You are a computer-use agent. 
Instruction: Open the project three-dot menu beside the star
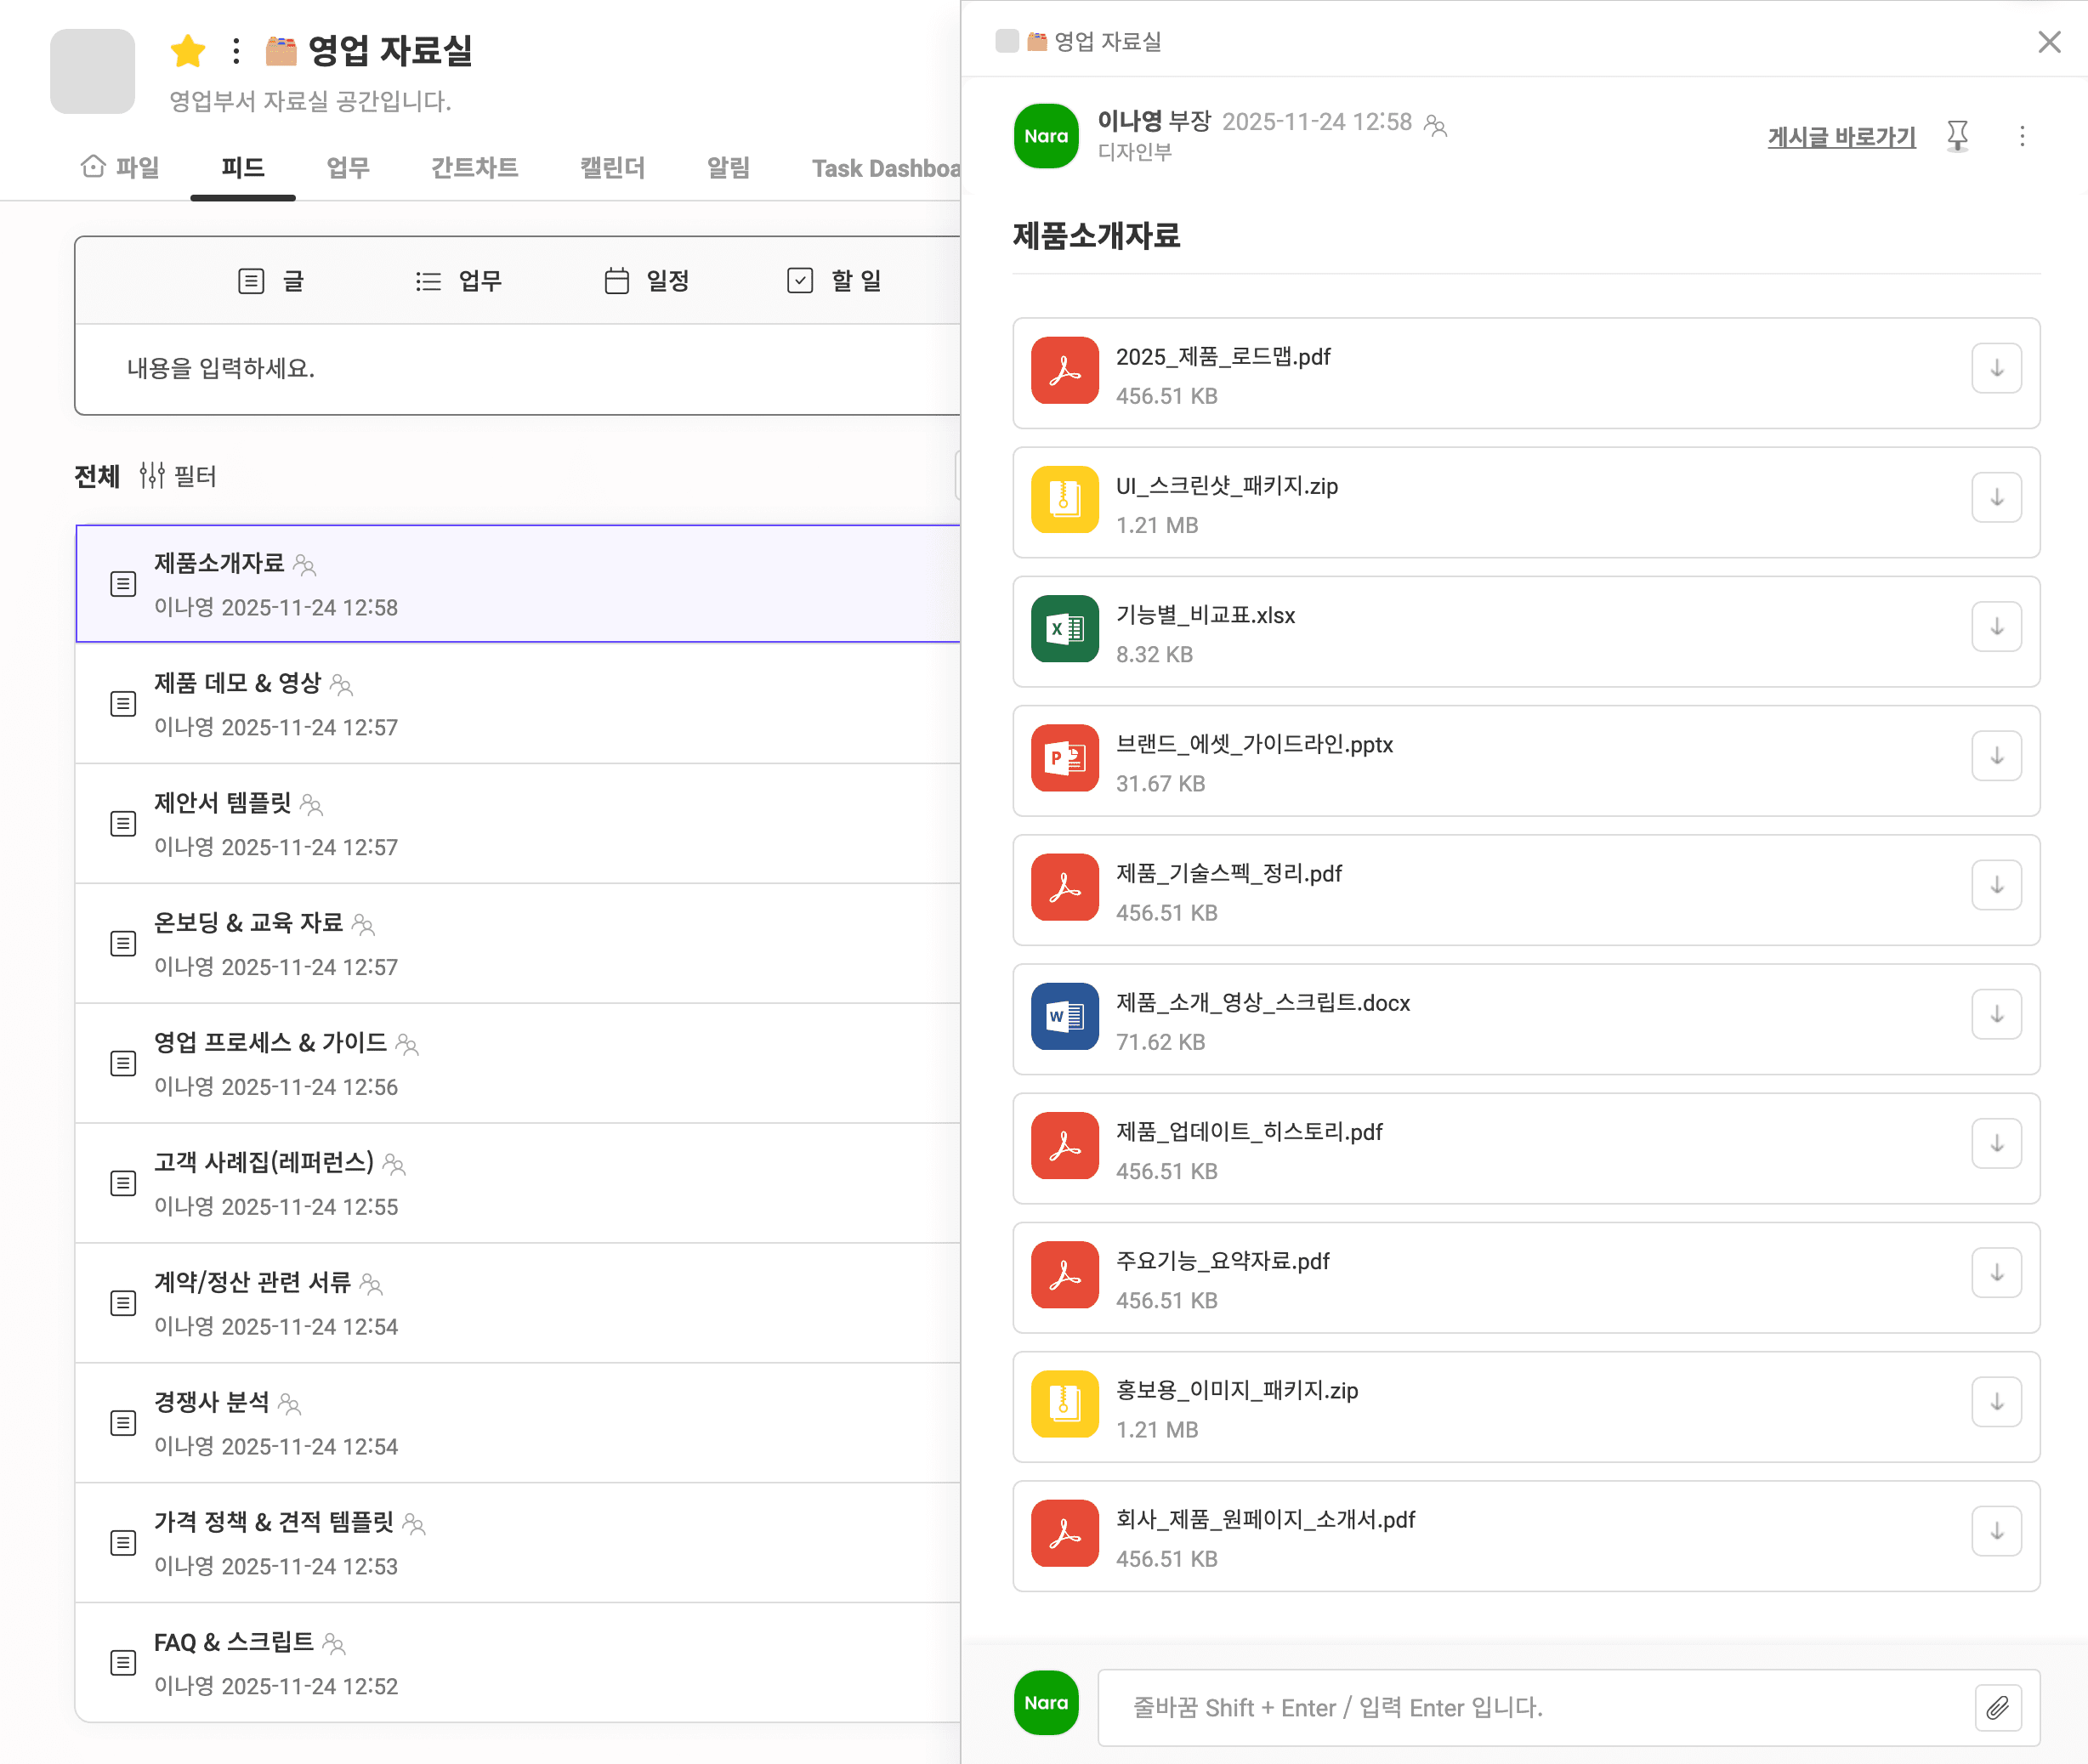click(x=236, y=51)
